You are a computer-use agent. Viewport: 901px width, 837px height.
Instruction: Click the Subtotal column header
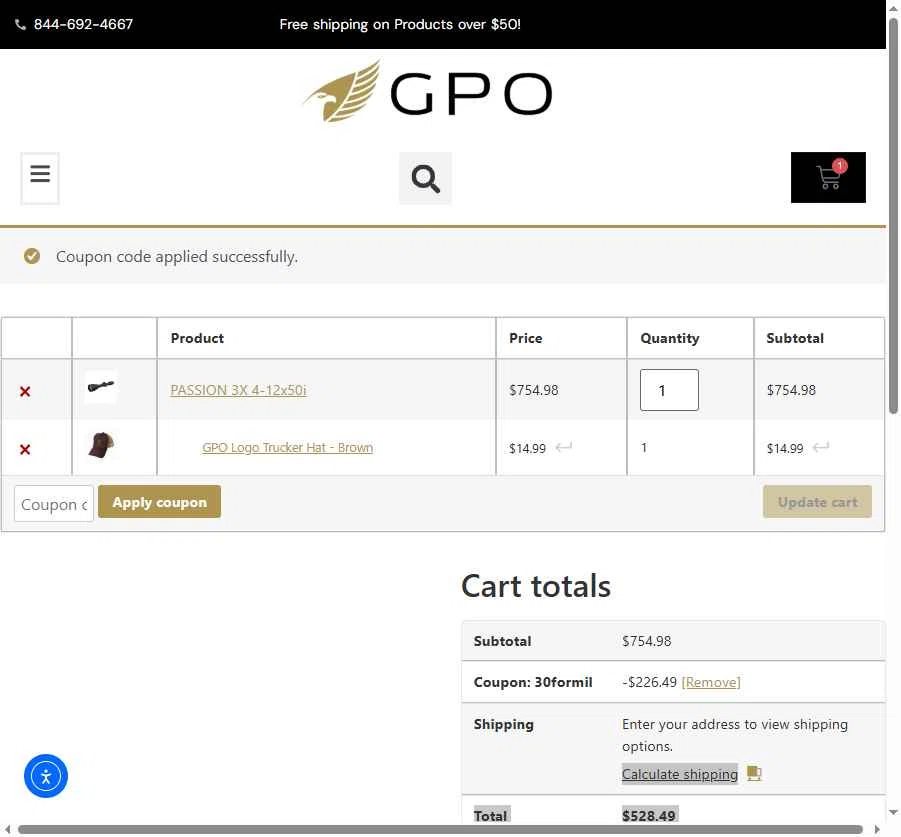coord(795,338)
